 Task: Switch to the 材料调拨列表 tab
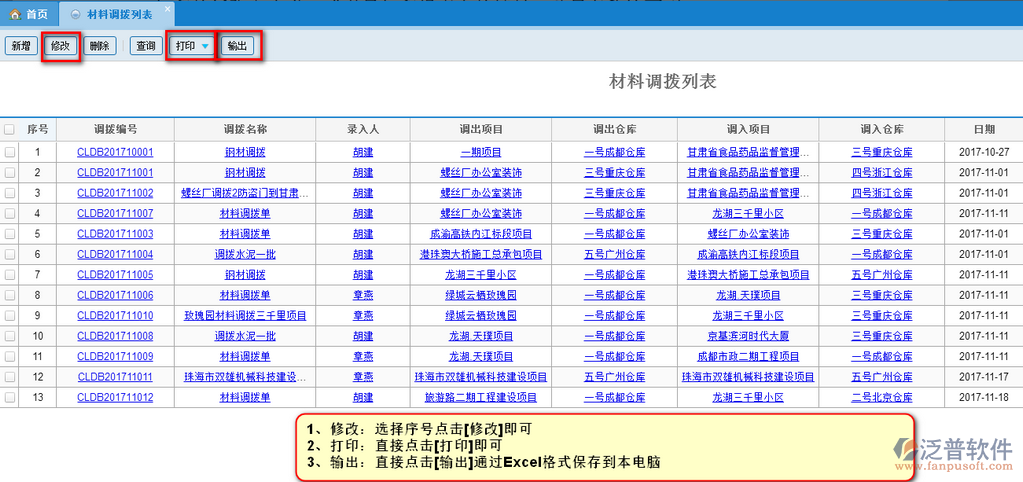tap(119, 15)
